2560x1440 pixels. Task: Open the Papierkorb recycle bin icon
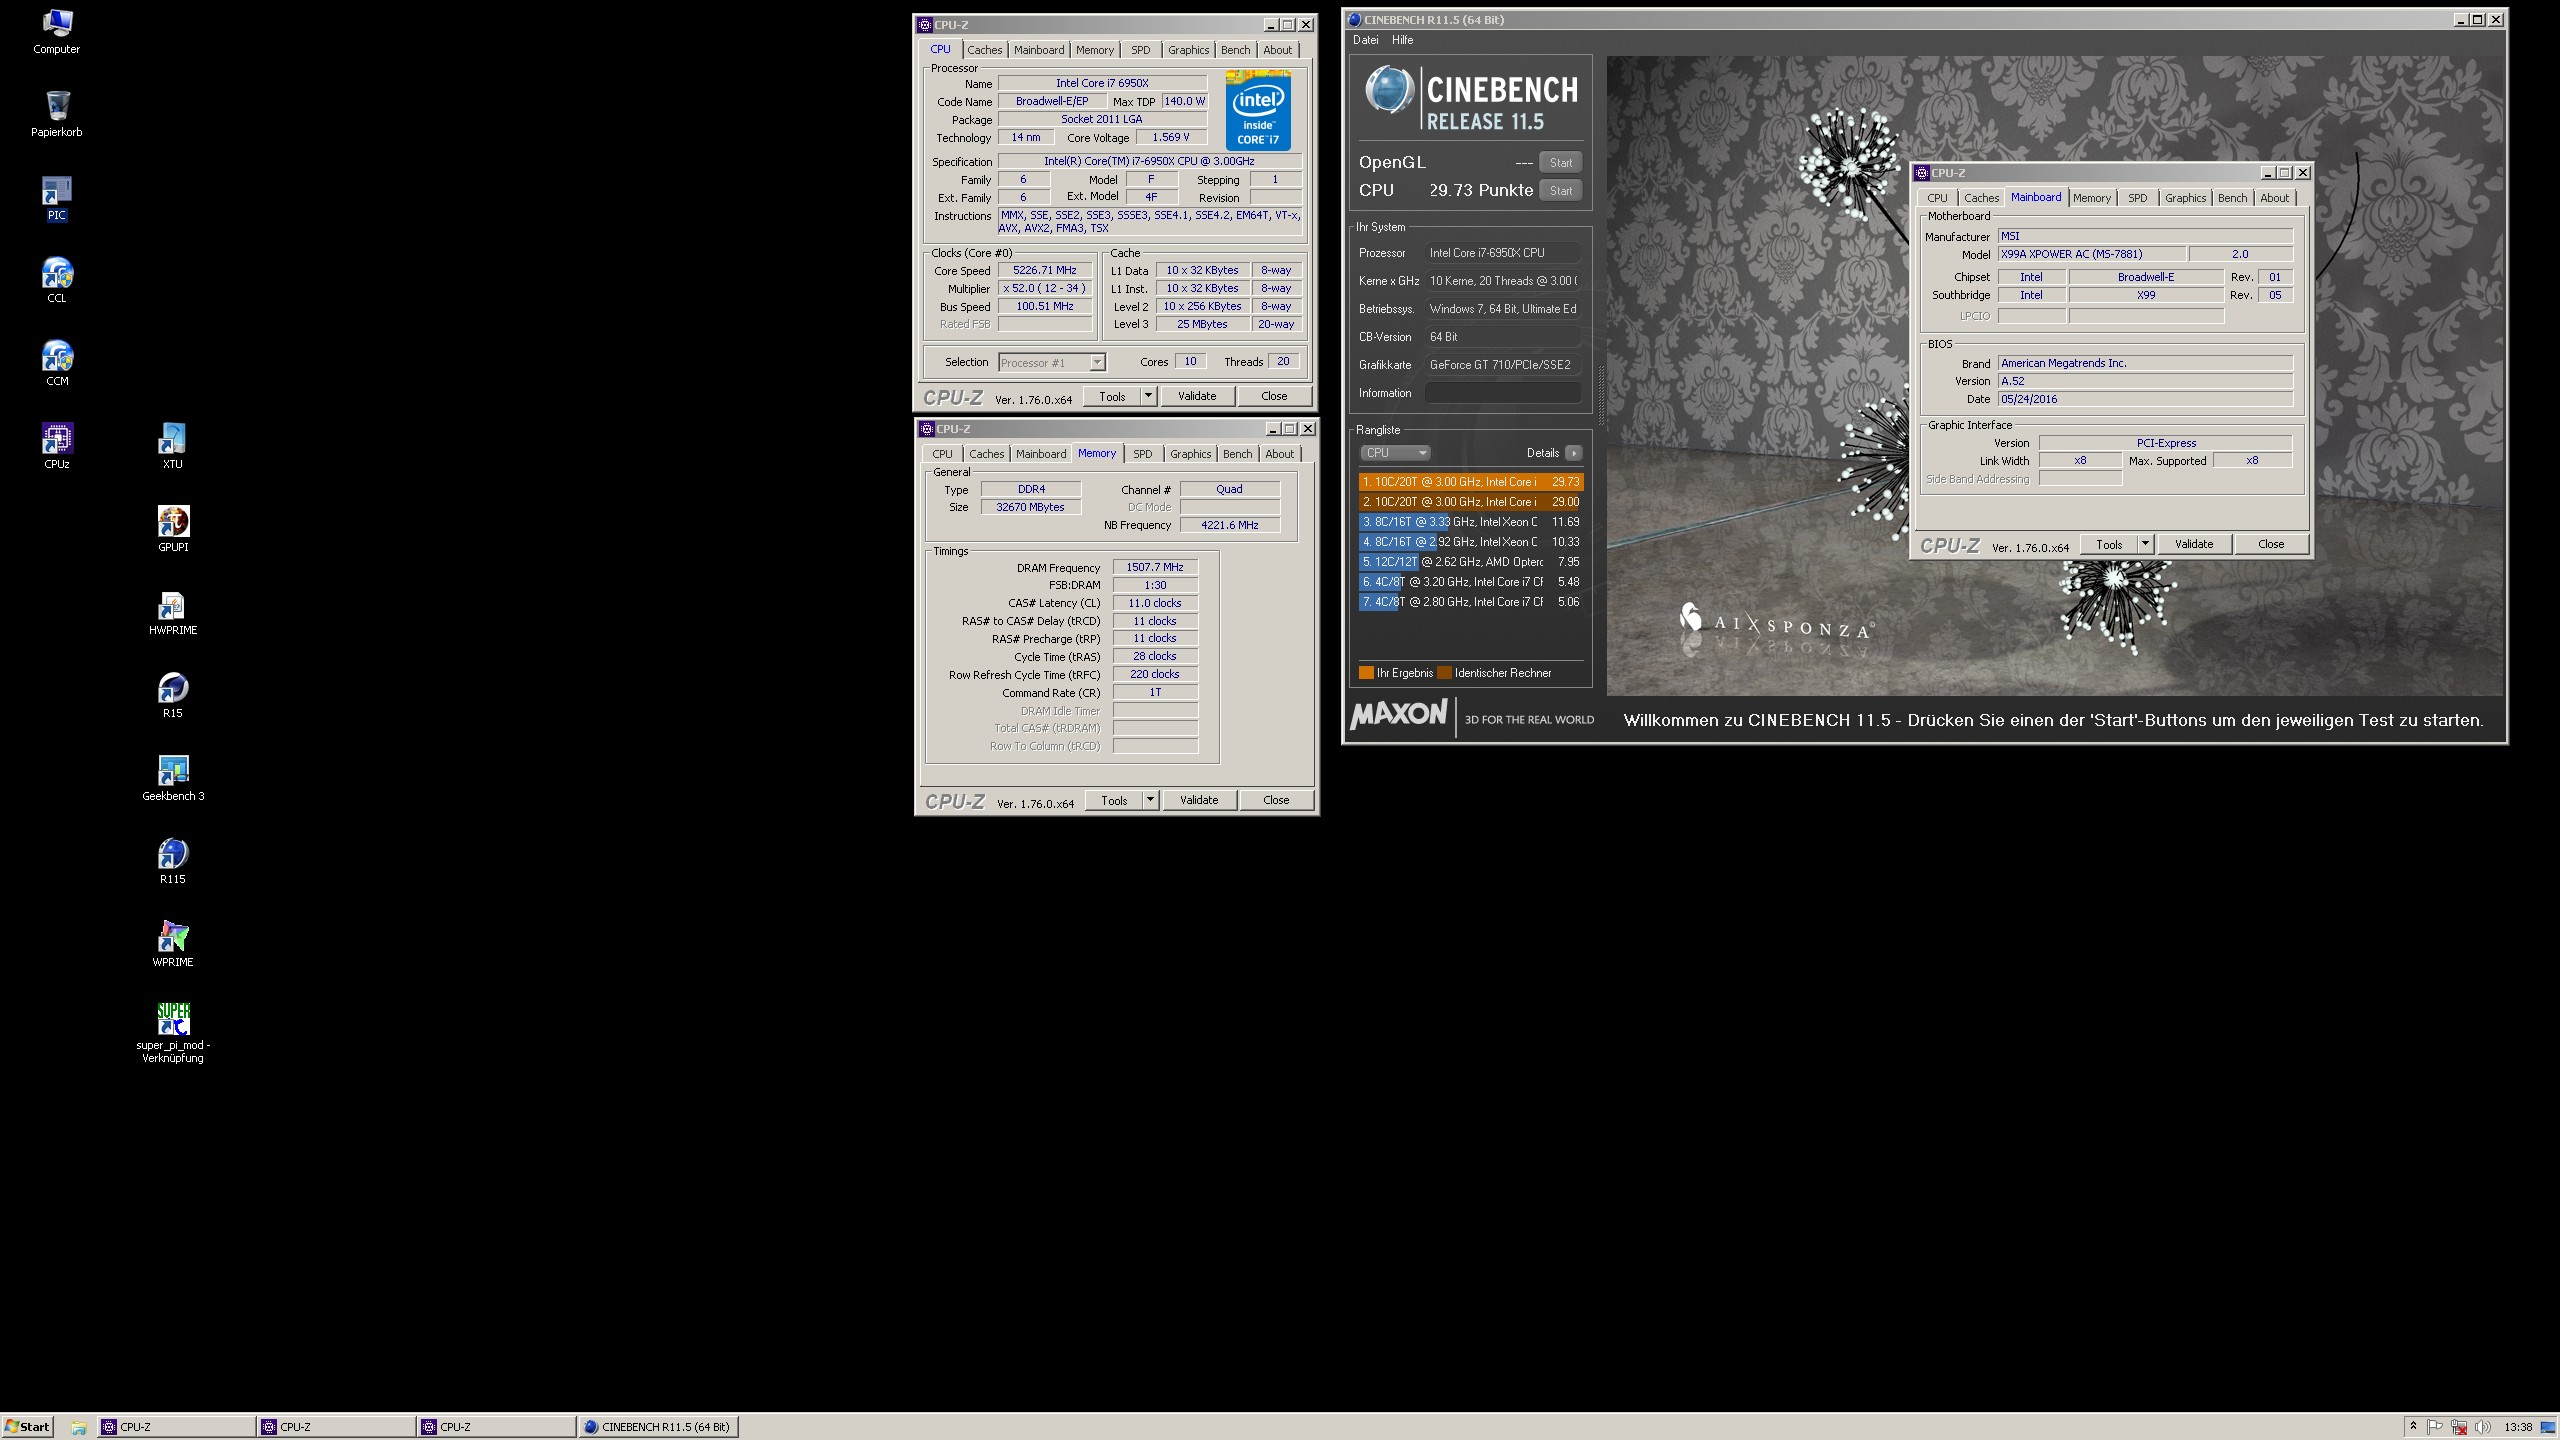pyautogui.click(x=57, y=114)
